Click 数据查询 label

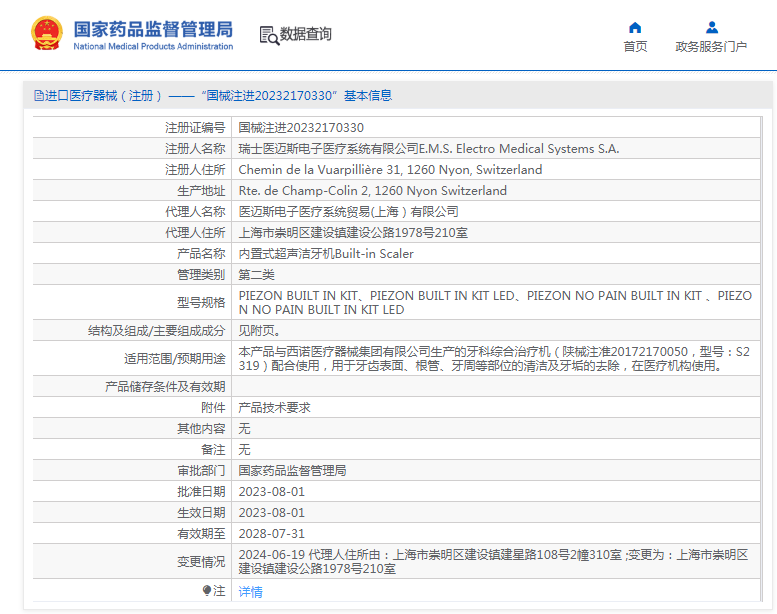[305, 34]
